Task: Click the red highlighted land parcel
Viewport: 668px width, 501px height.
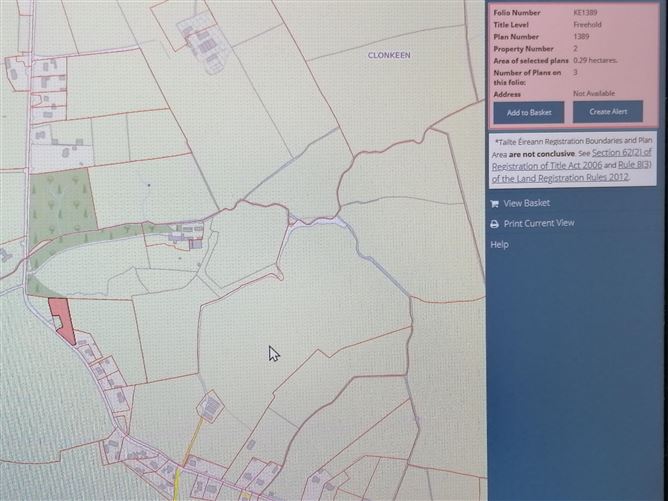Action: pos(63,318)
